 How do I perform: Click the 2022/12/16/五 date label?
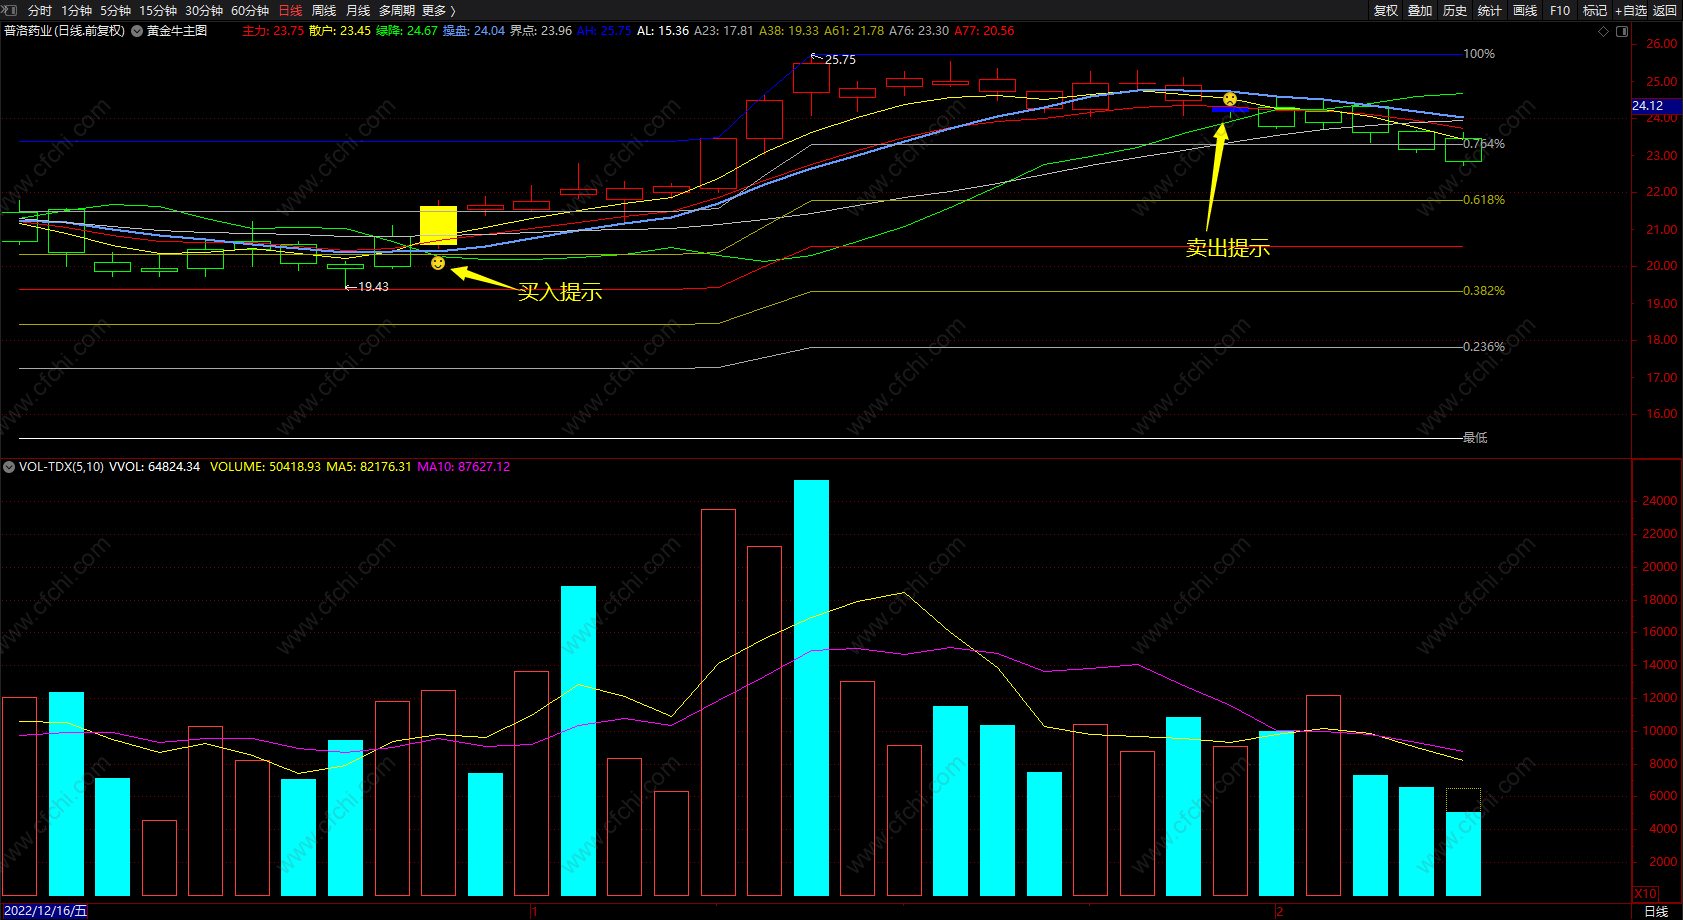45,911
